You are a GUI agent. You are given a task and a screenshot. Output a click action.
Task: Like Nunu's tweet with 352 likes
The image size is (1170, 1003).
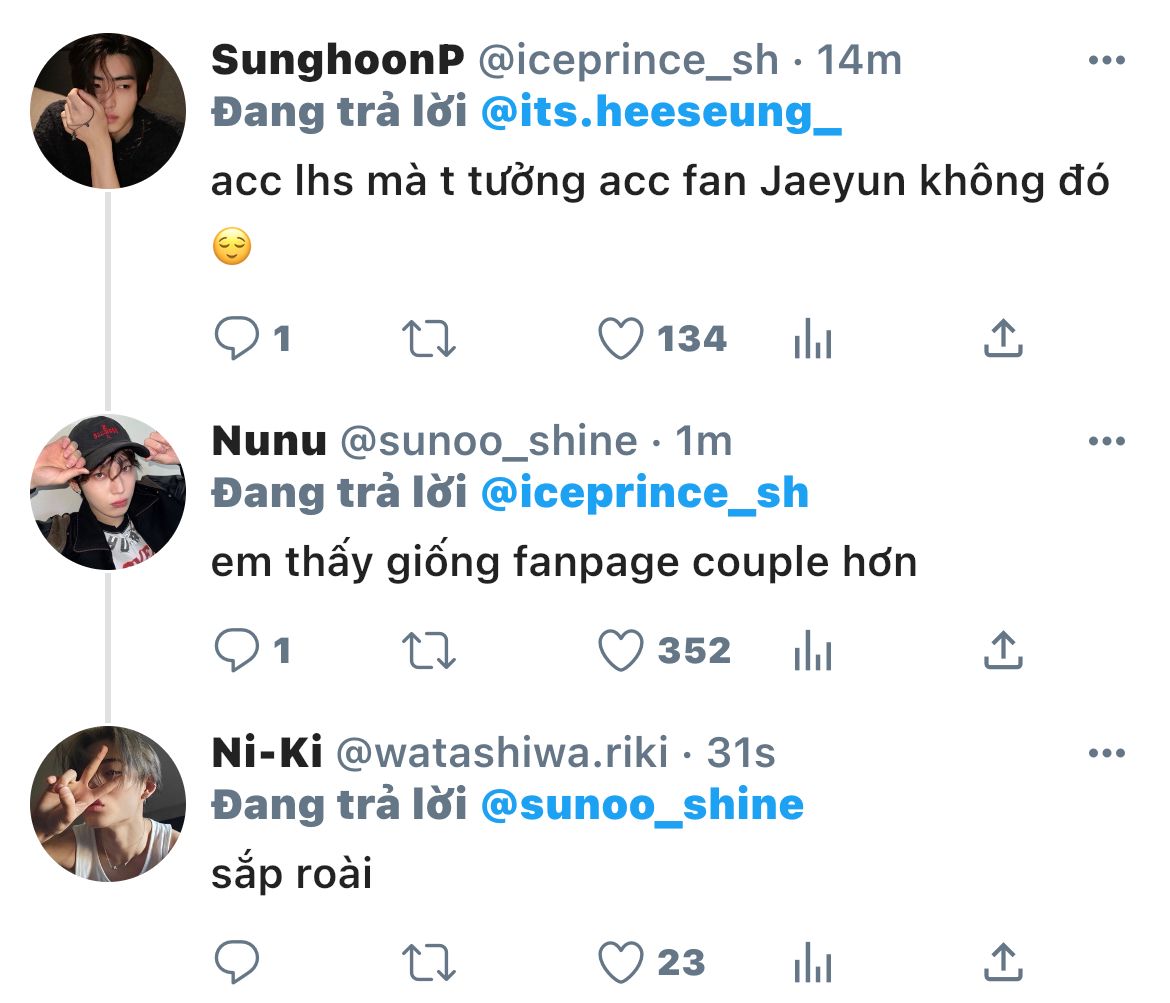point(620,651)
